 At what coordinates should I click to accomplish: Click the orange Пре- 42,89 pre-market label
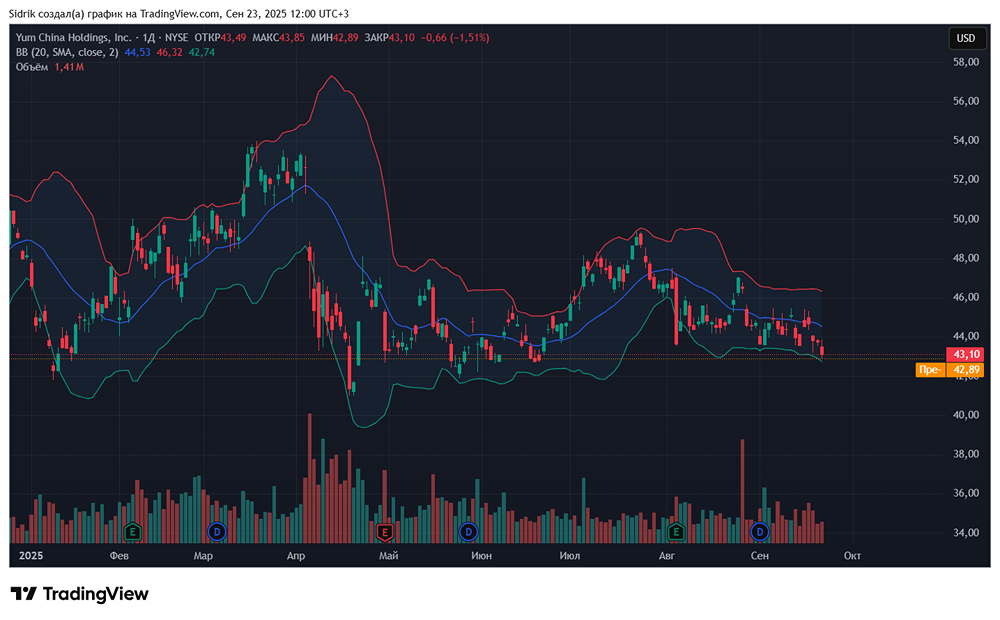pos(950,370)
